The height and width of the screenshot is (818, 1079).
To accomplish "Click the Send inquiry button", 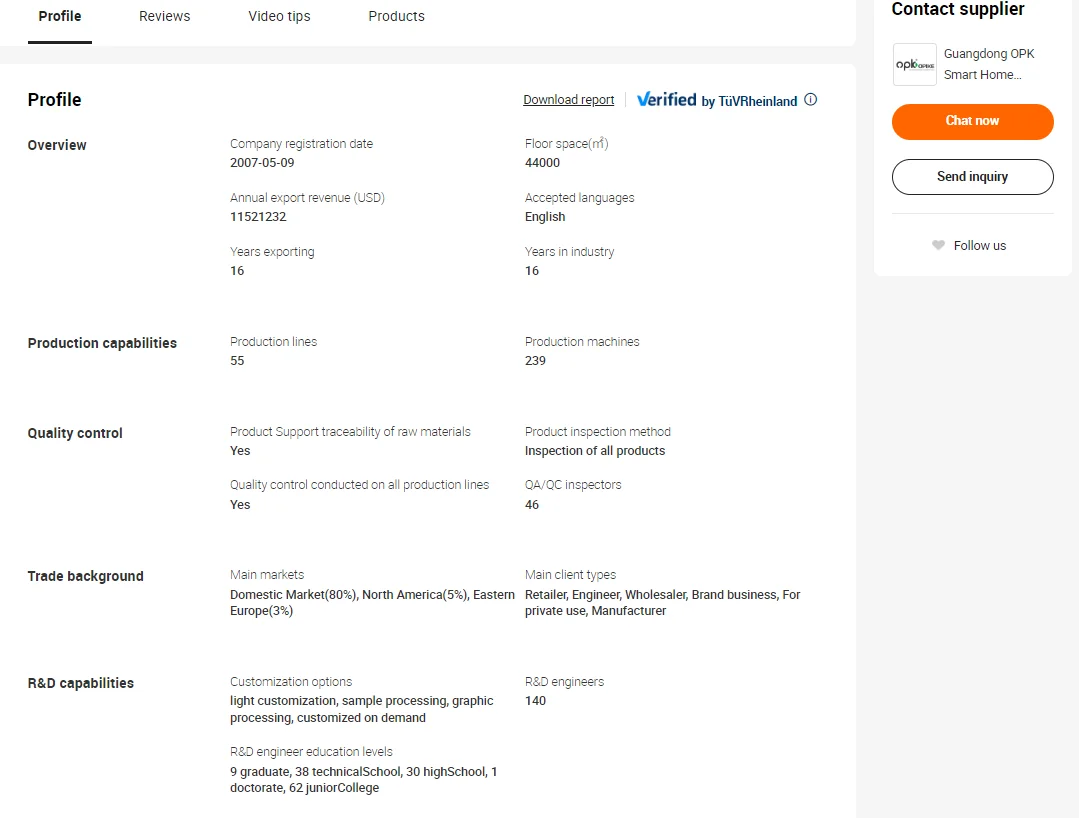I will [972, 177].
